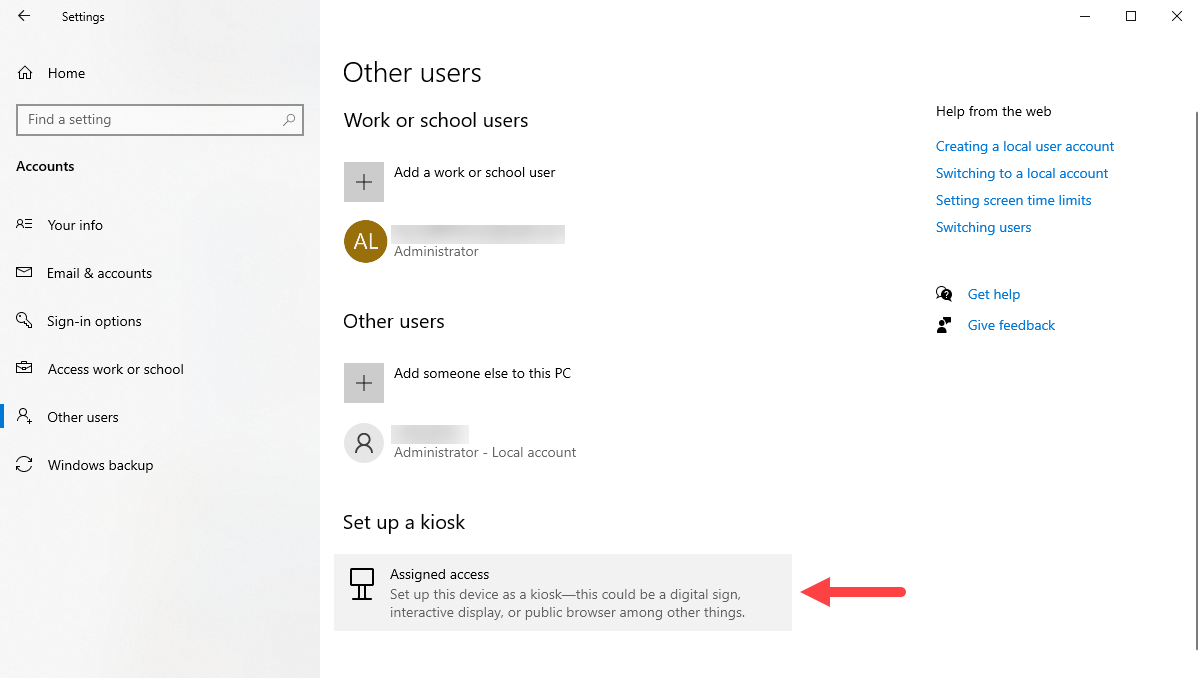The height and width of the screenshot is (678, 1200).
Task: Open Assigned access kiosk setup
Action: pos(563,592)
